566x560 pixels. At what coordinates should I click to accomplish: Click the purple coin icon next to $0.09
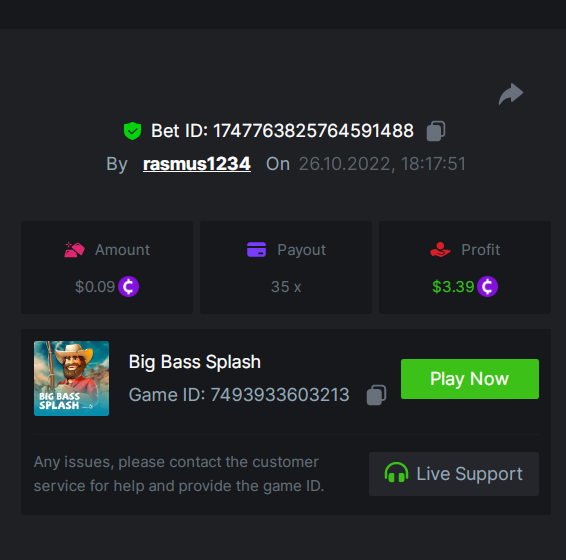[x=129, y=287]
